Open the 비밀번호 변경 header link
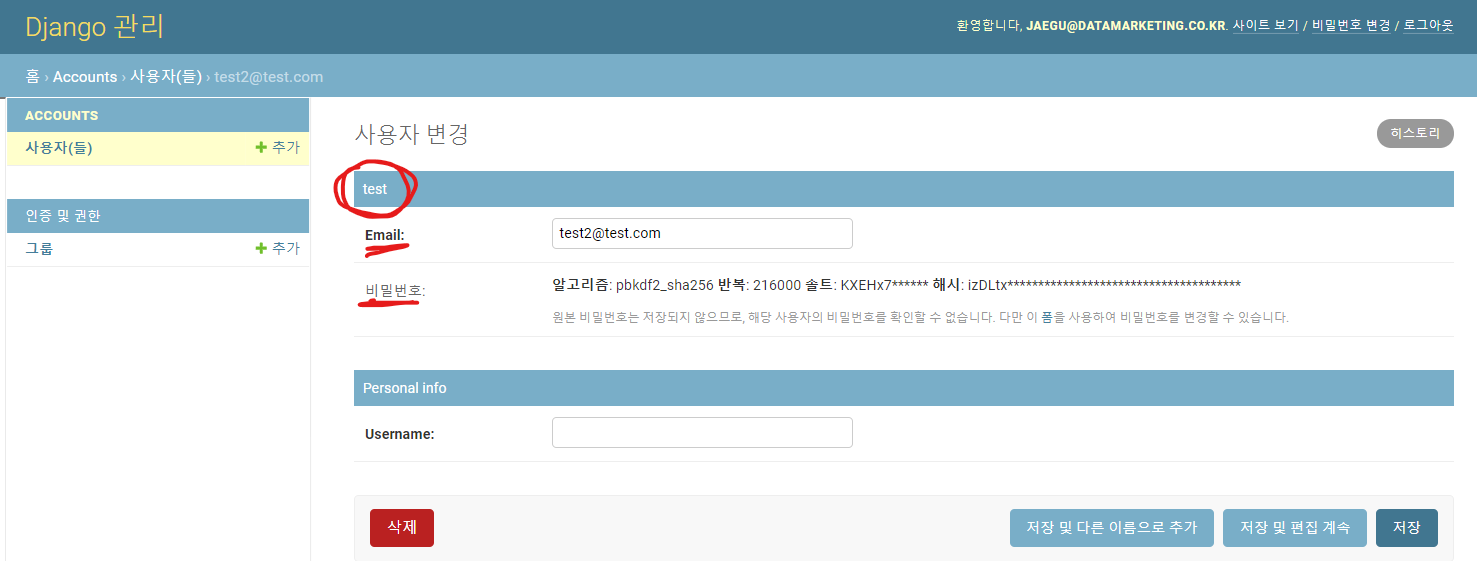This screenshot has width=1477, height=561. (x=1351, y=25)
